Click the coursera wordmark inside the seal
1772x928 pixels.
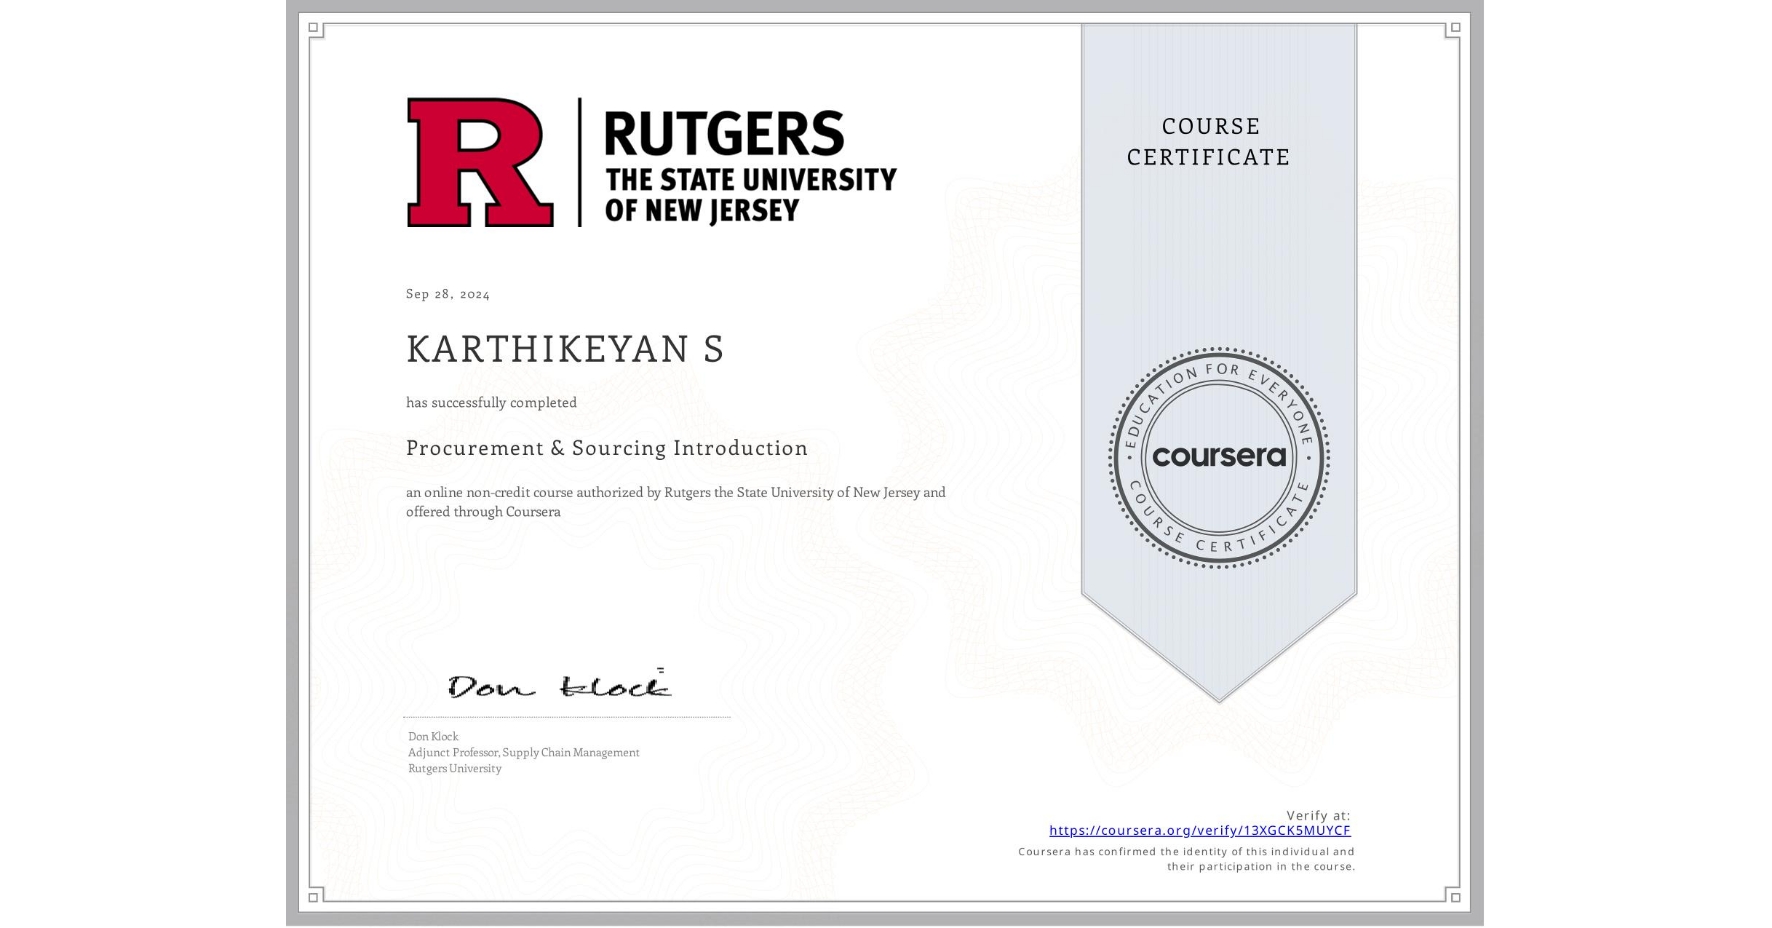1219,457
